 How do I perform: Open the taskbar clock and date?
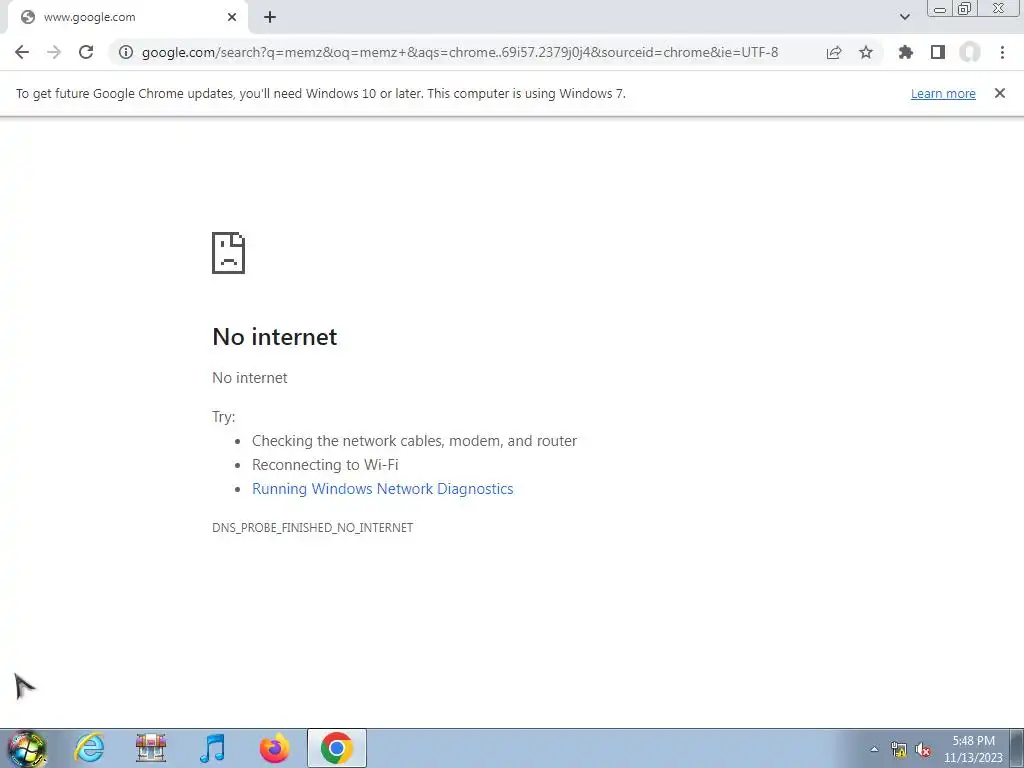[973, 749]
